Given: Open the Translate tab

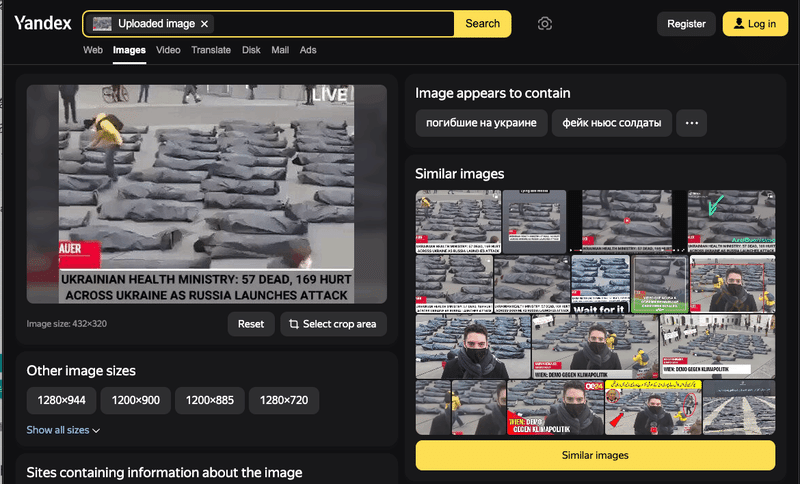Looking at the screenshot, I should pyautogui.click(x=211, y=50).
